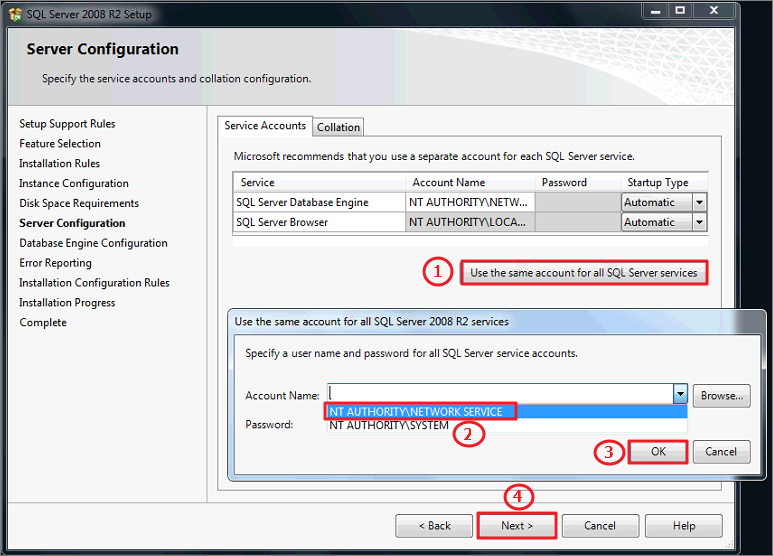Expand the Account Name combo box arrow
This screenshot has width=773, height=556.
click(680, 394)
